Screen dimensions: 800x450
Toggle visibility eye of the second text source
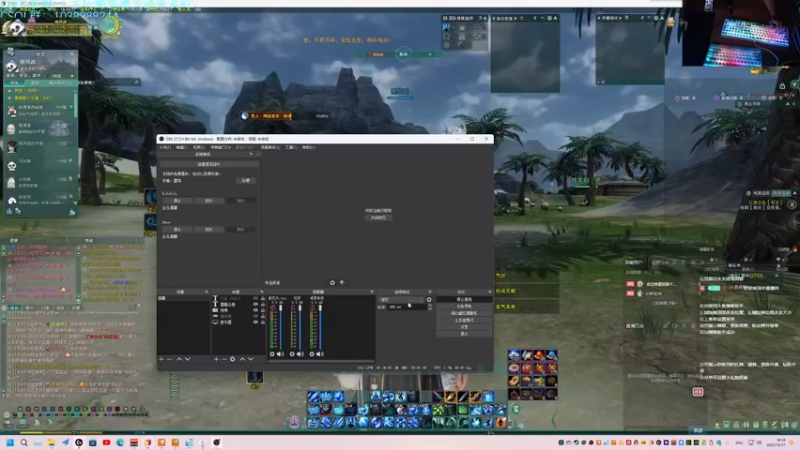click(256, 305)
